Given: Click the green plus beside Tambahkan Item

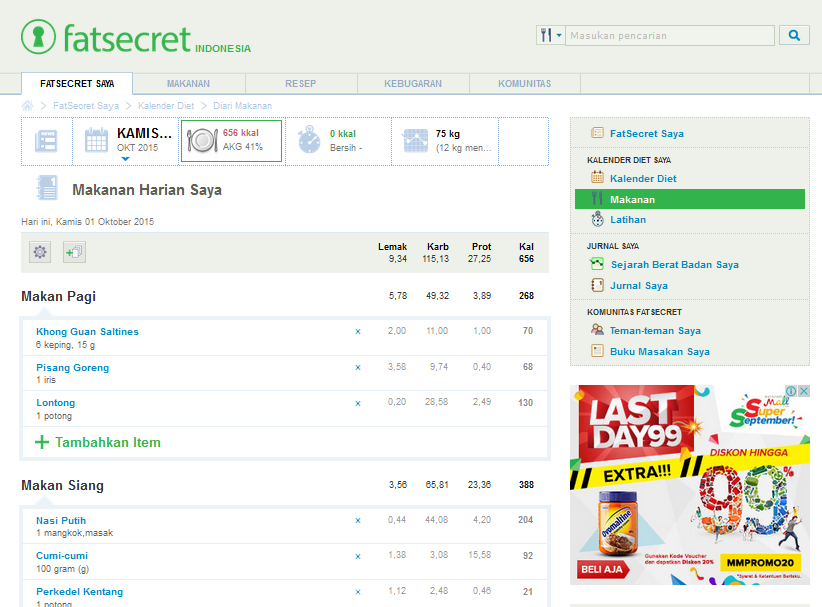Looking at the screenshot, I should coord(41,442).
